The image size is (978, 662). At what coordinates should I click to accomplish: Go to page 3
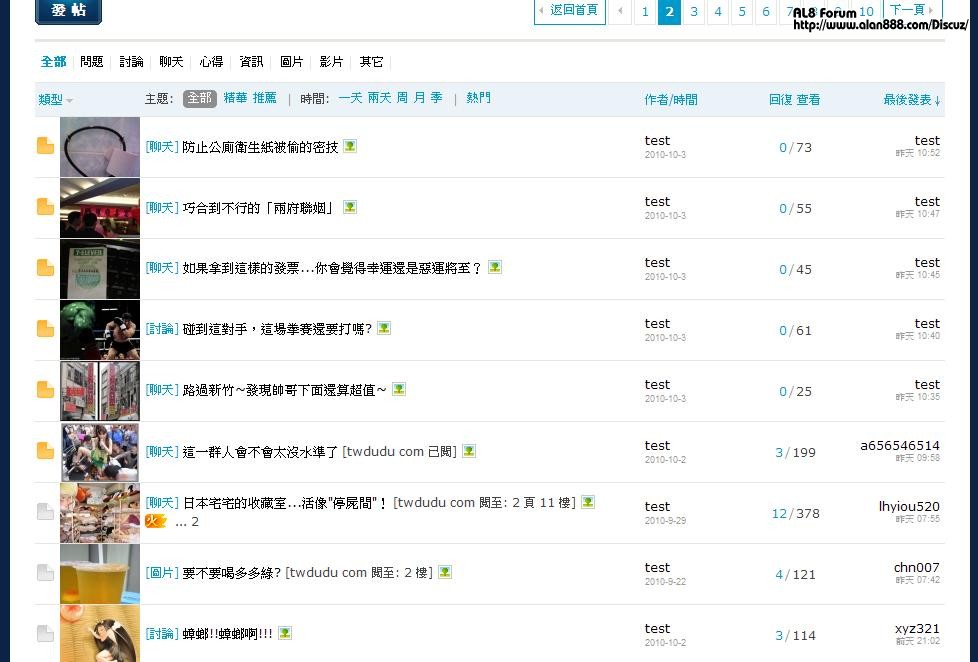[x=694, y=11]
